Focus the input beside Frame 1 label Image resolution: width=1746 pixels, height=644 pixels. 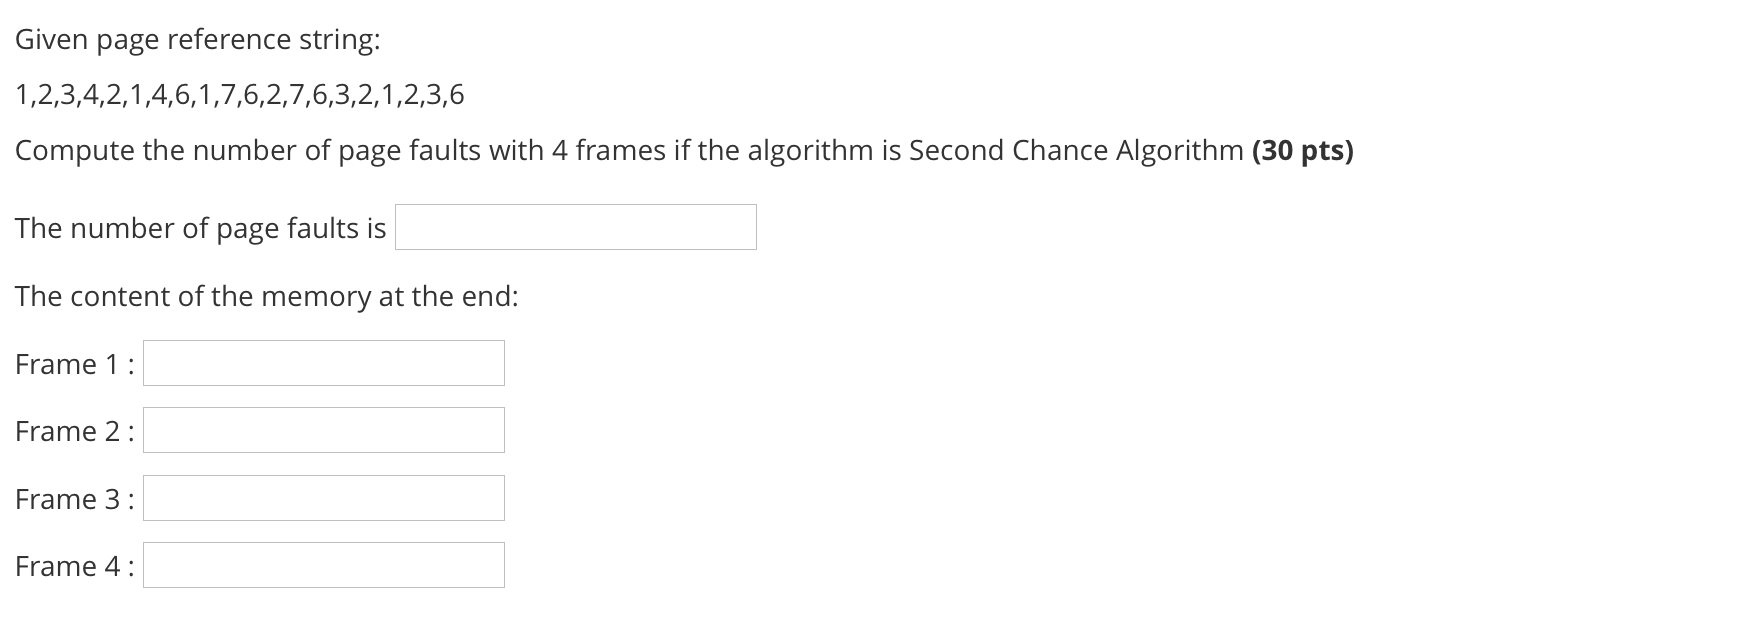tap(323, 363)
